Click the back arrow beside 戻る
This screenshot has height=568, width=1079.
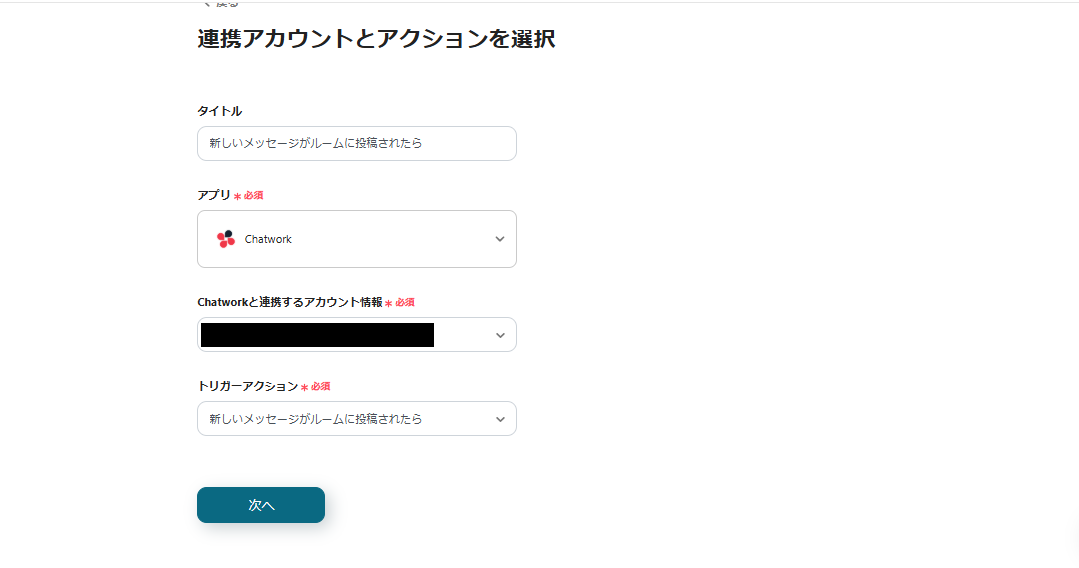click(207, 3)
